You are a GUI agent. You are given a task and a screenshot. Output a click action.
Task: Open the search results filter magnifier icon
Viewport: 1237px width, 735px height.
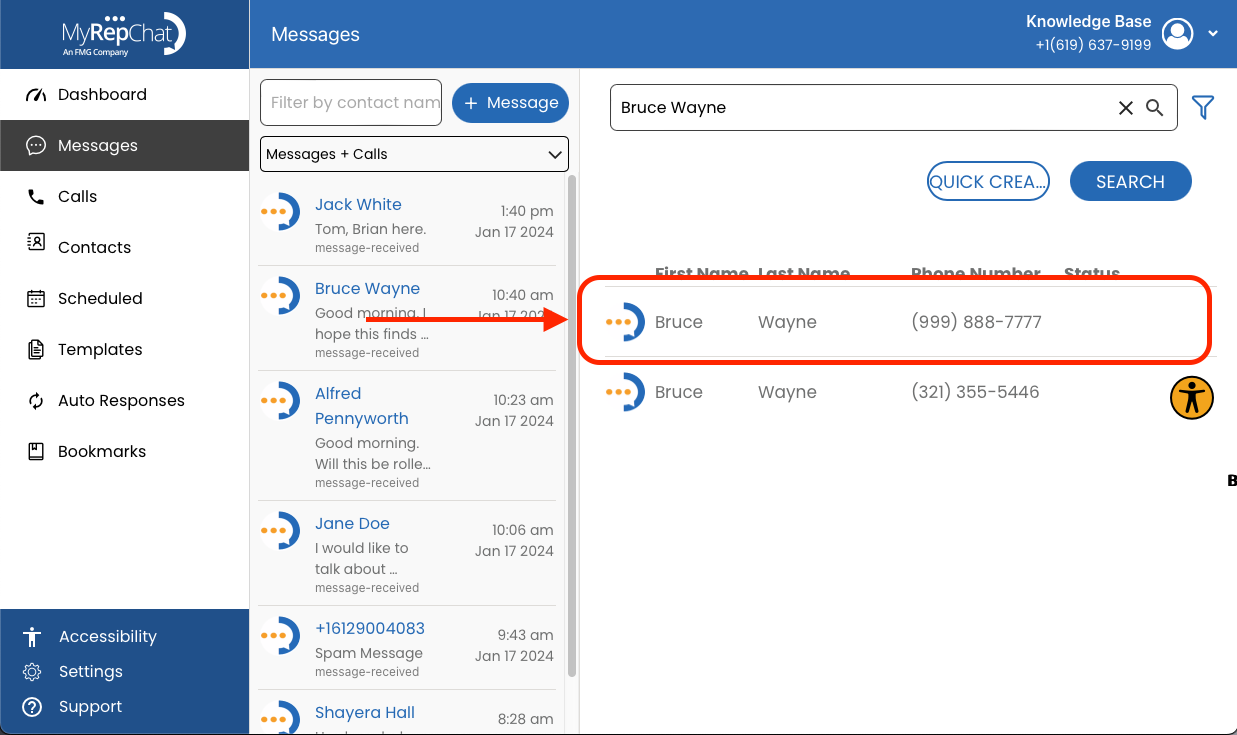pos(1156,107)
